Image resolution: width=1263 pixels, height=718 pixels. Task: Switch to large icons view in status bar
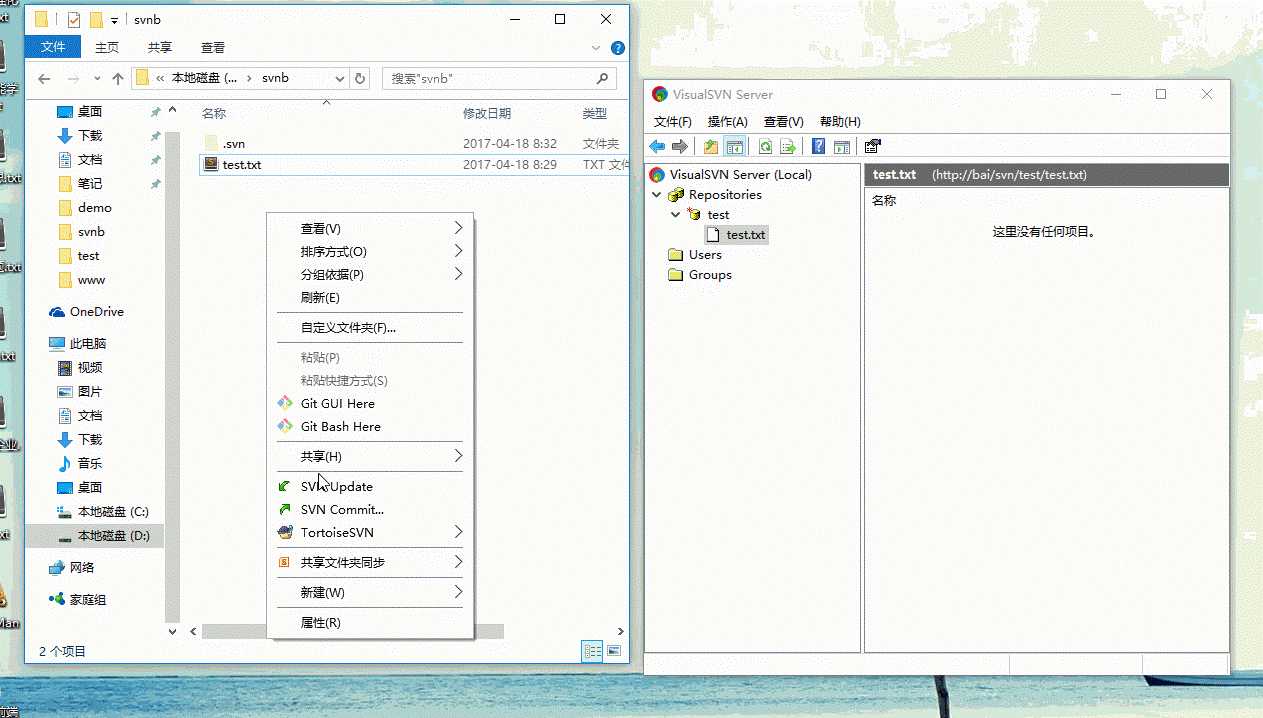click(613, 651)
